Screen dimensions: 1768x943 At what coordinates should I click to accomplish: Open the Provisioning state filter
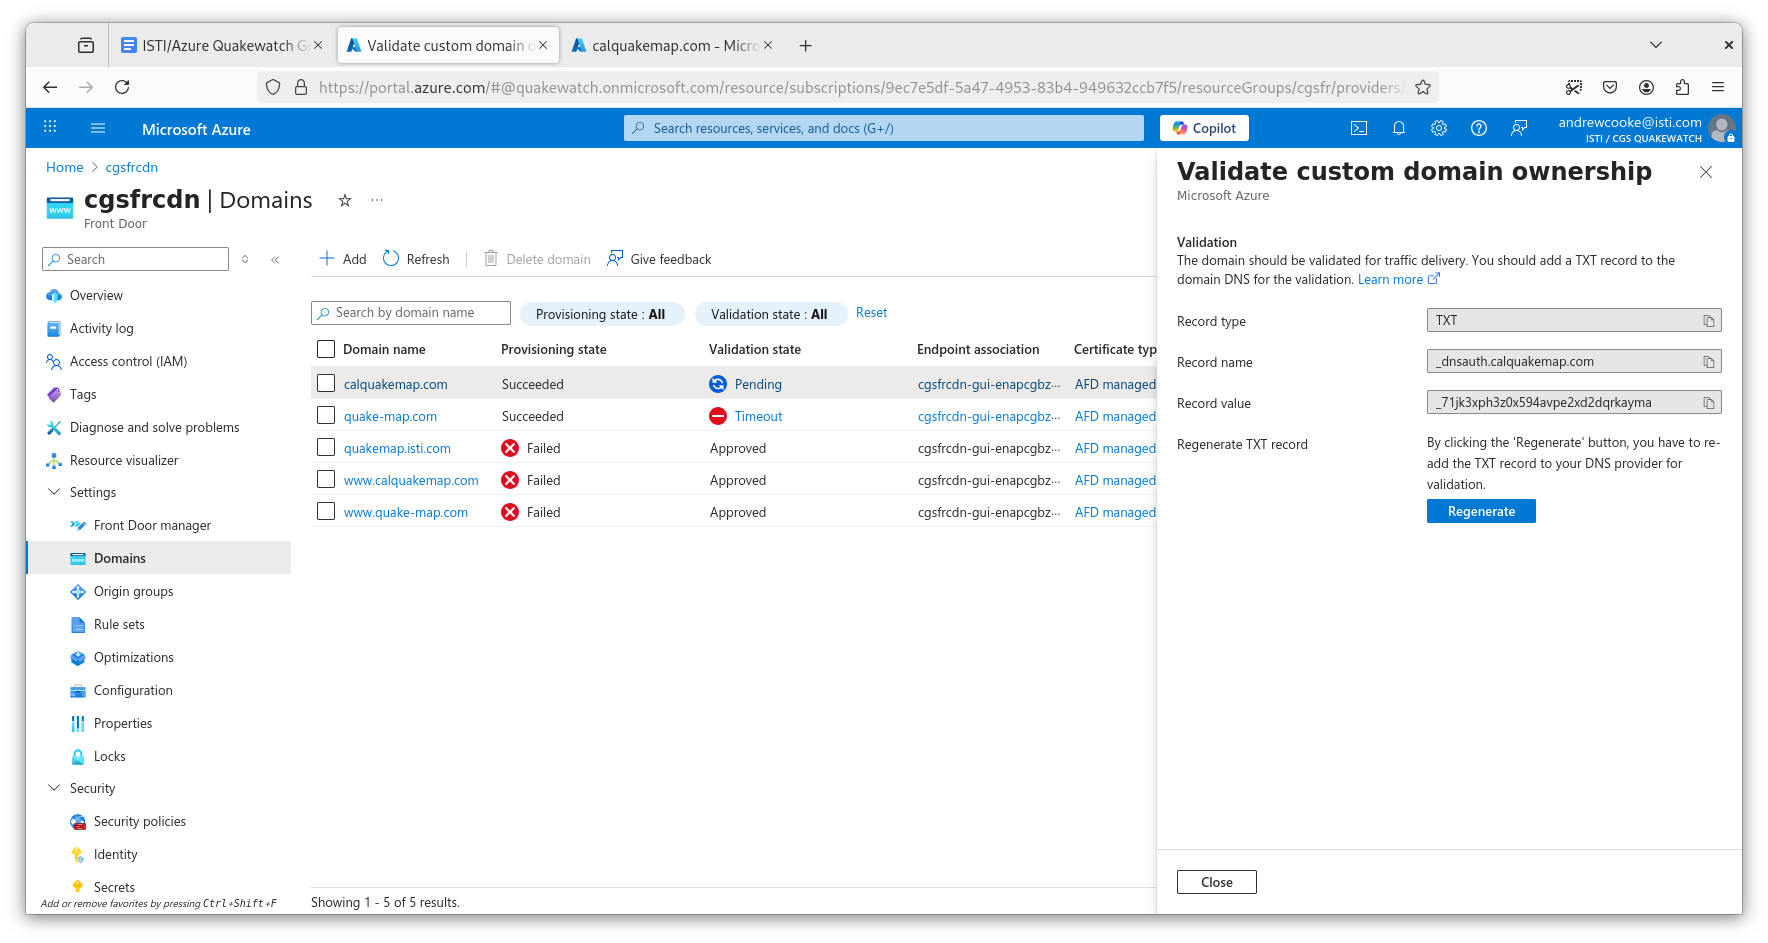pyautogui.click(x=601, y=314)
